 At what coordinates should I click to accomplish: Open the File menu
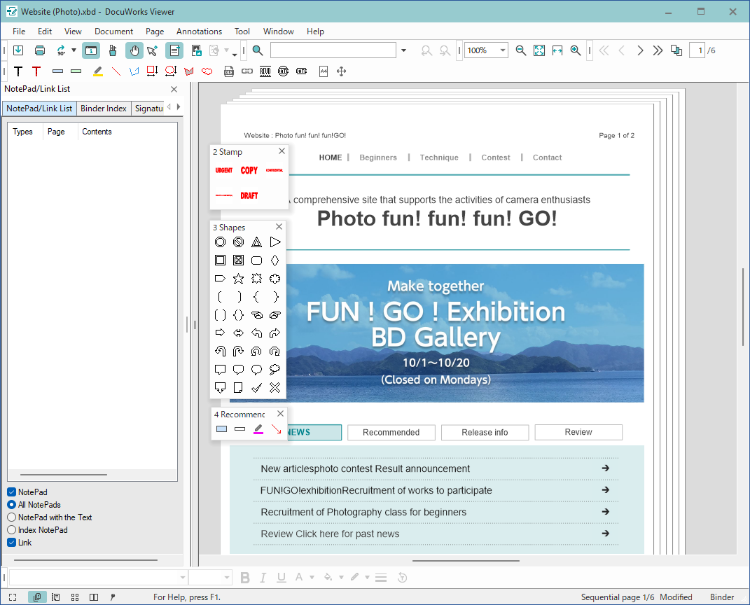click(19, 31)
